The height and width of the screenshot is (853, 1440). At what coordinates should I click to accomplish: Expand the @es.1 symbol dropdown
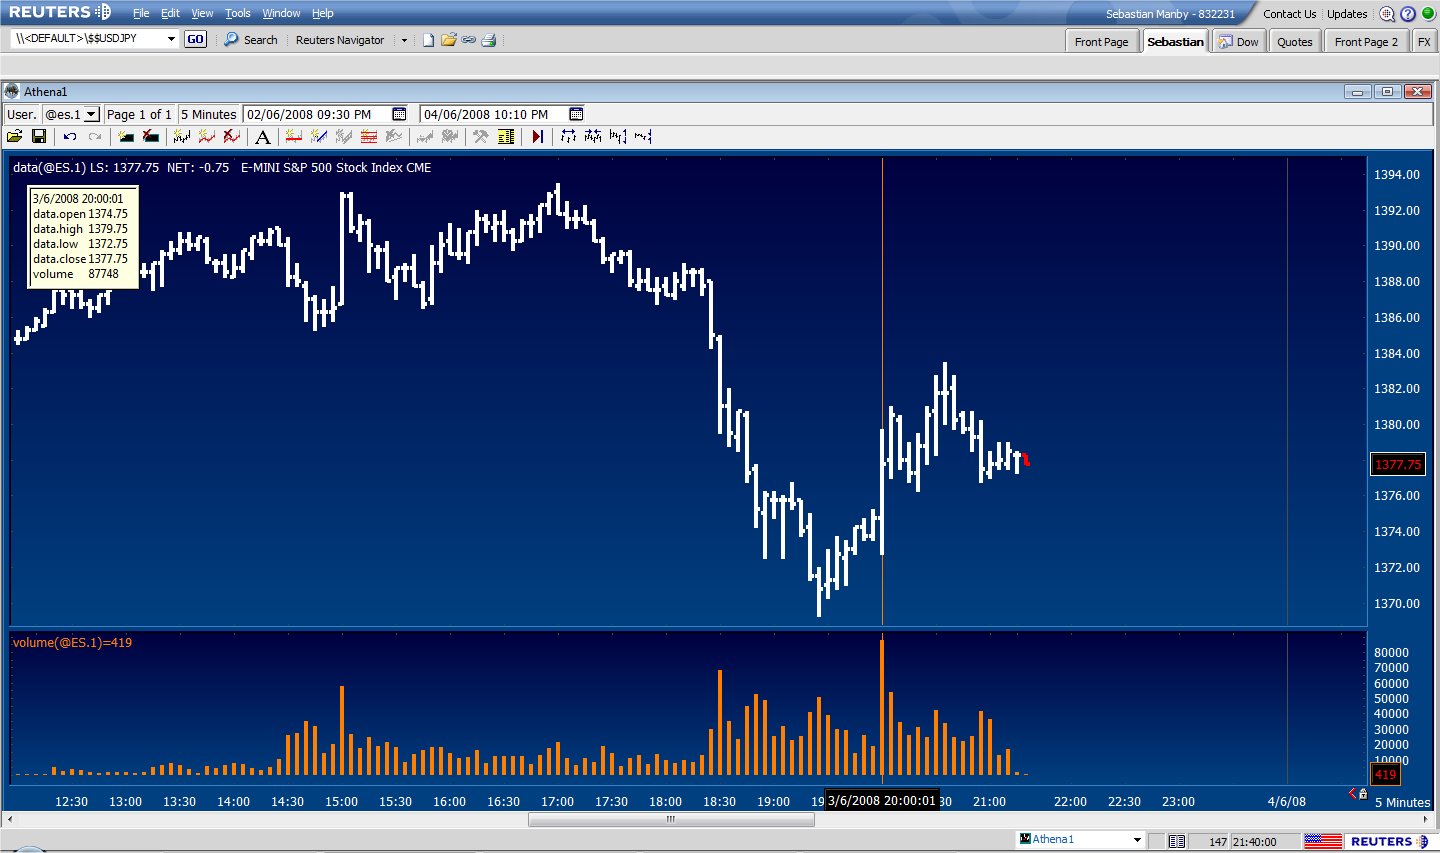click(91, 114)
